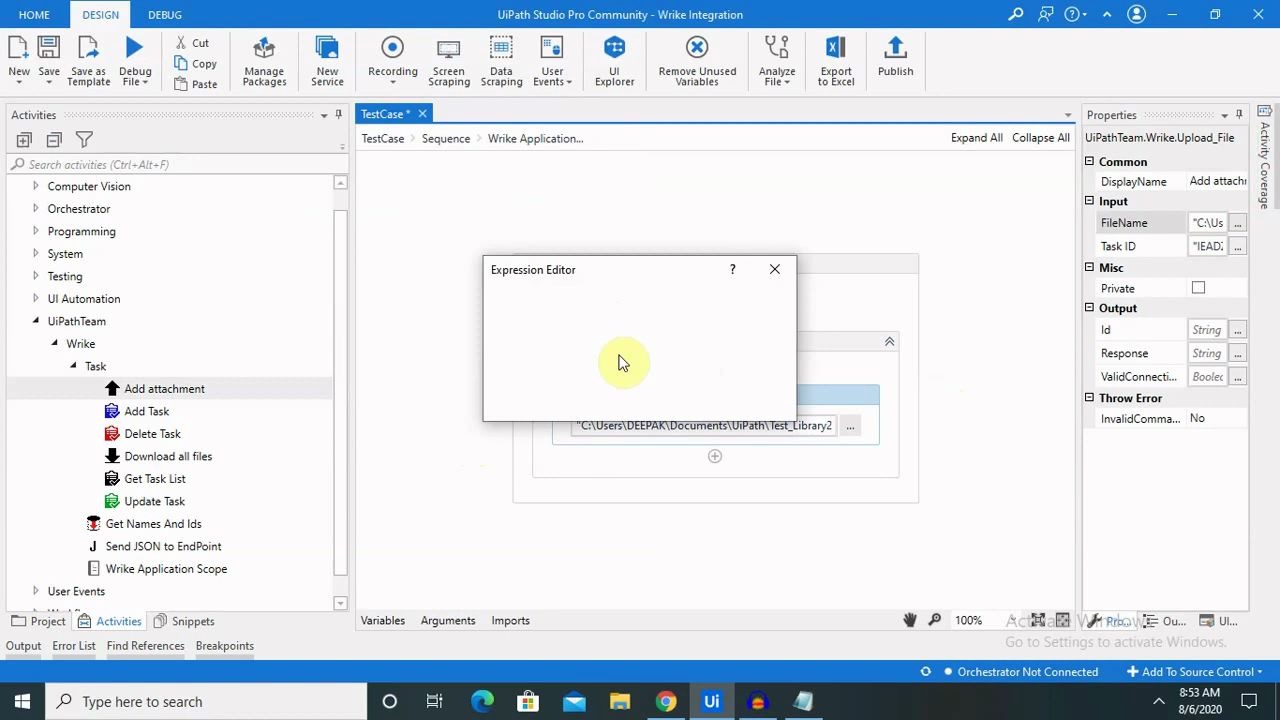Click Add To Source Control
Viewport: 1280px width, 720px height.
click(1195, 671)
